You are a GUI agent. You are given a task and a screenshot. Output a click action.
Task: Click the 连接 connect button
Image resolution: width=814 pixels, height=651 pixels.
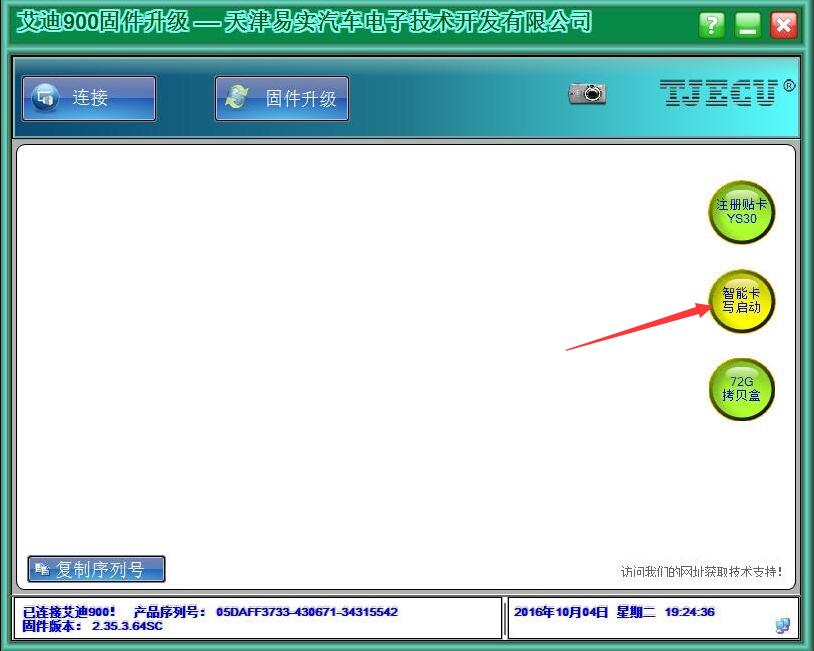point(89,98)
